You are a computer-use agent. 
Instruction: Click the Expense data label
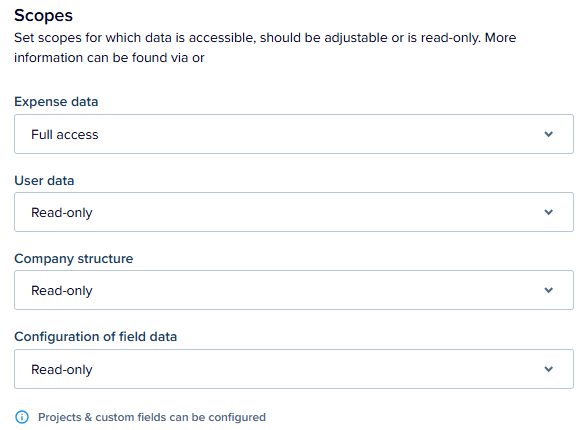[x=56, y=102]
